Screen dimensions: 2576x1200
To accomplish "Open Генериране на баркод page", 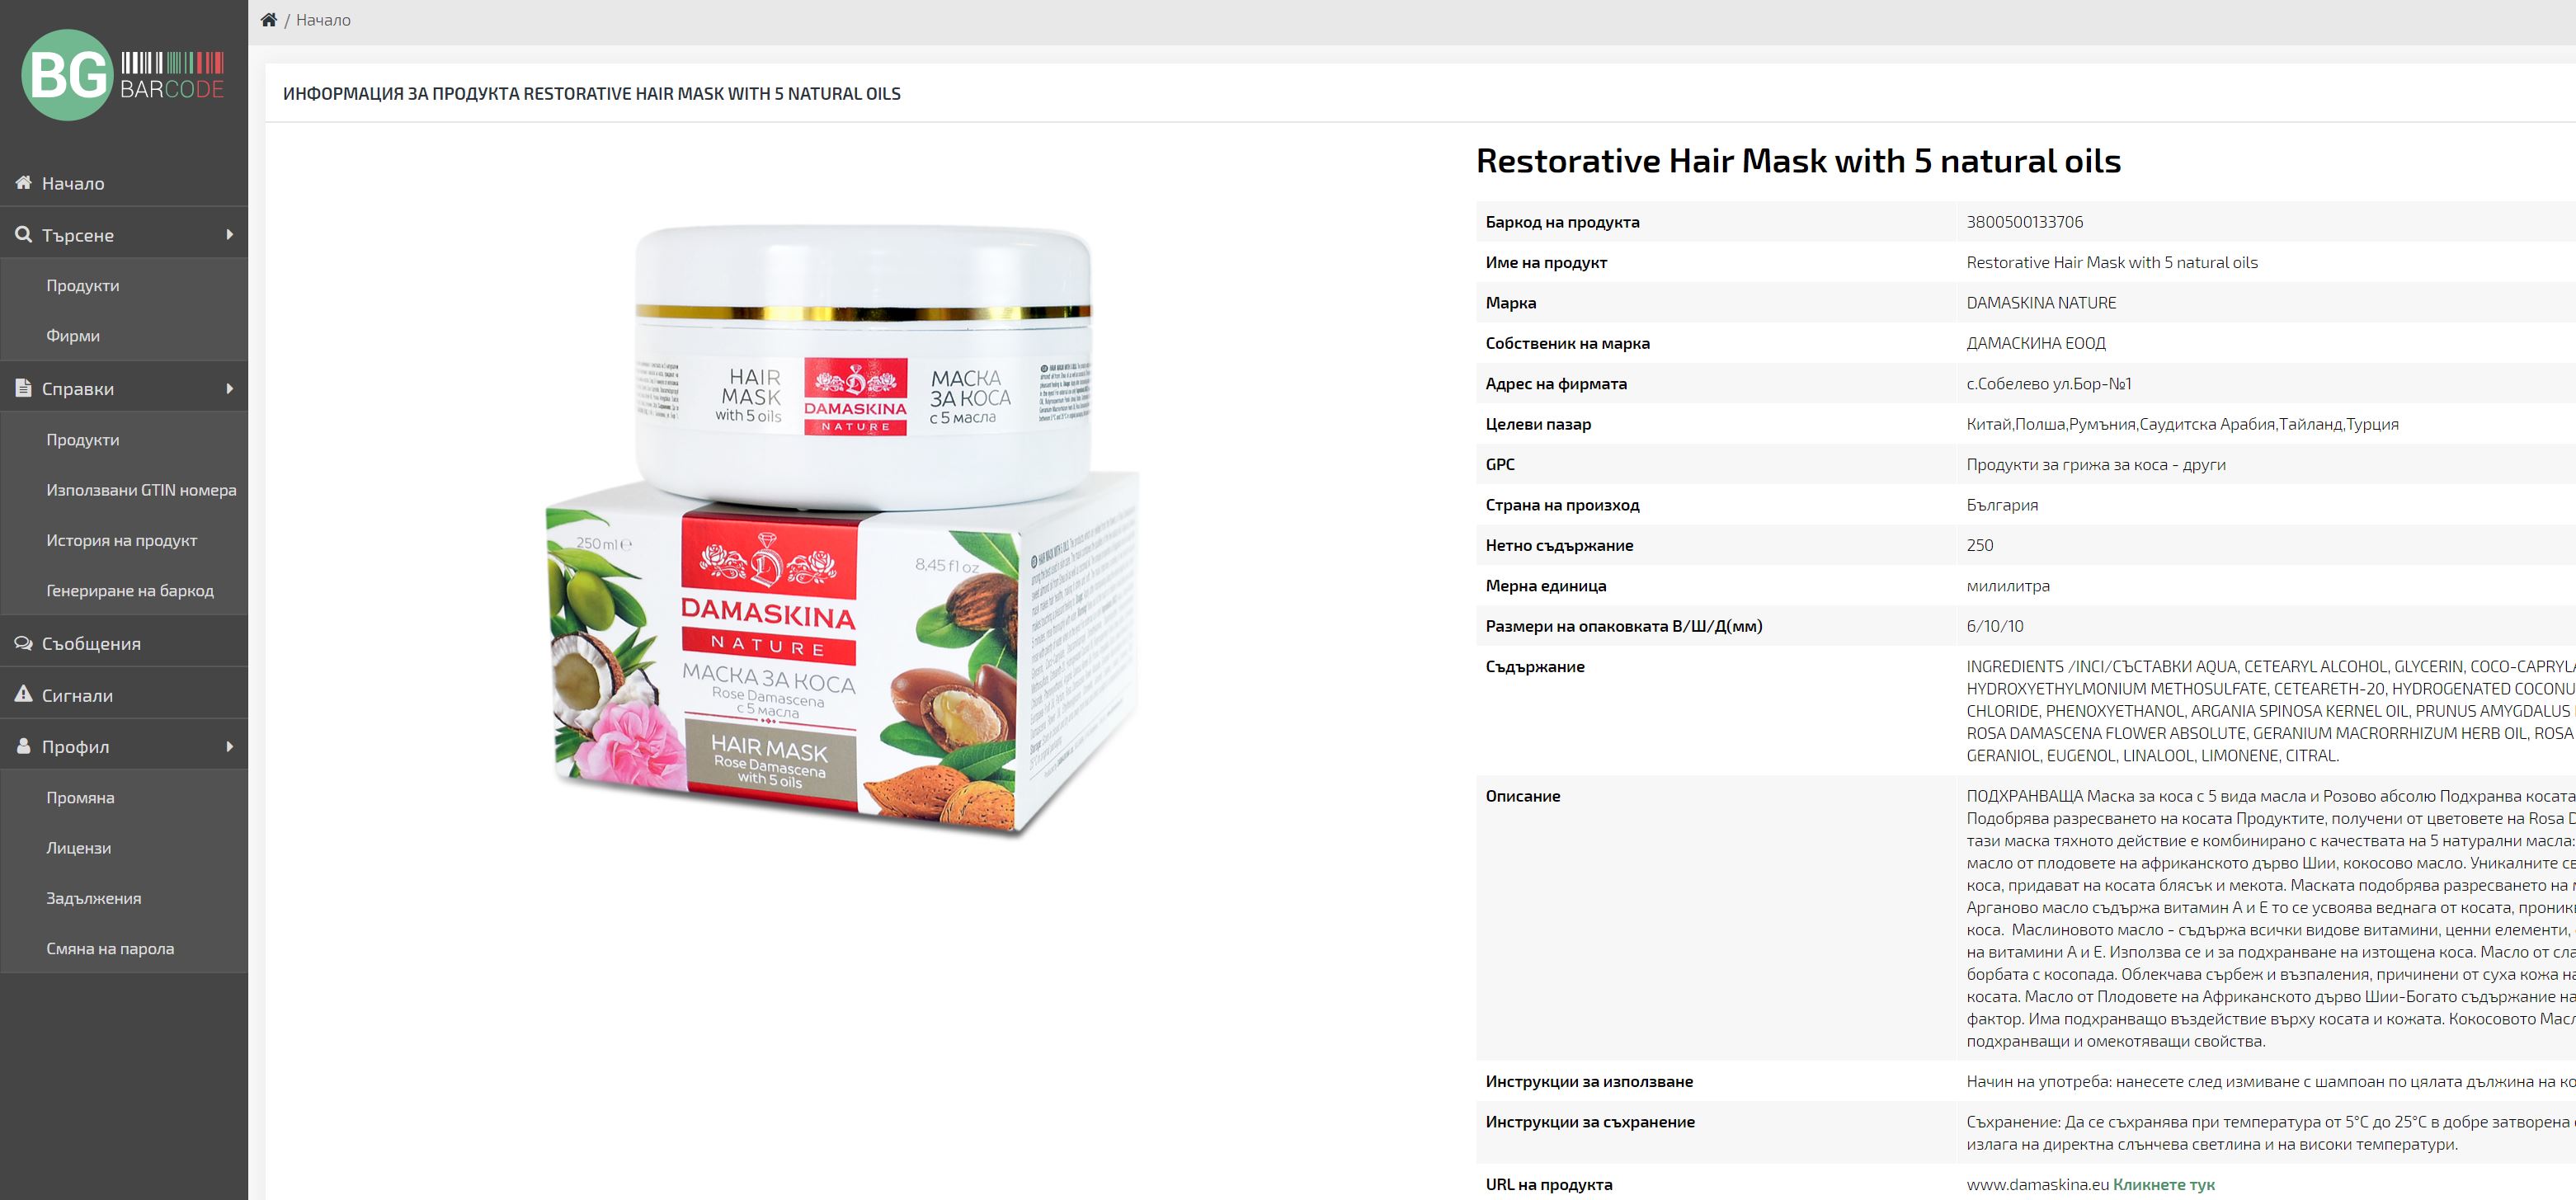I will click(x=130, y=591).
